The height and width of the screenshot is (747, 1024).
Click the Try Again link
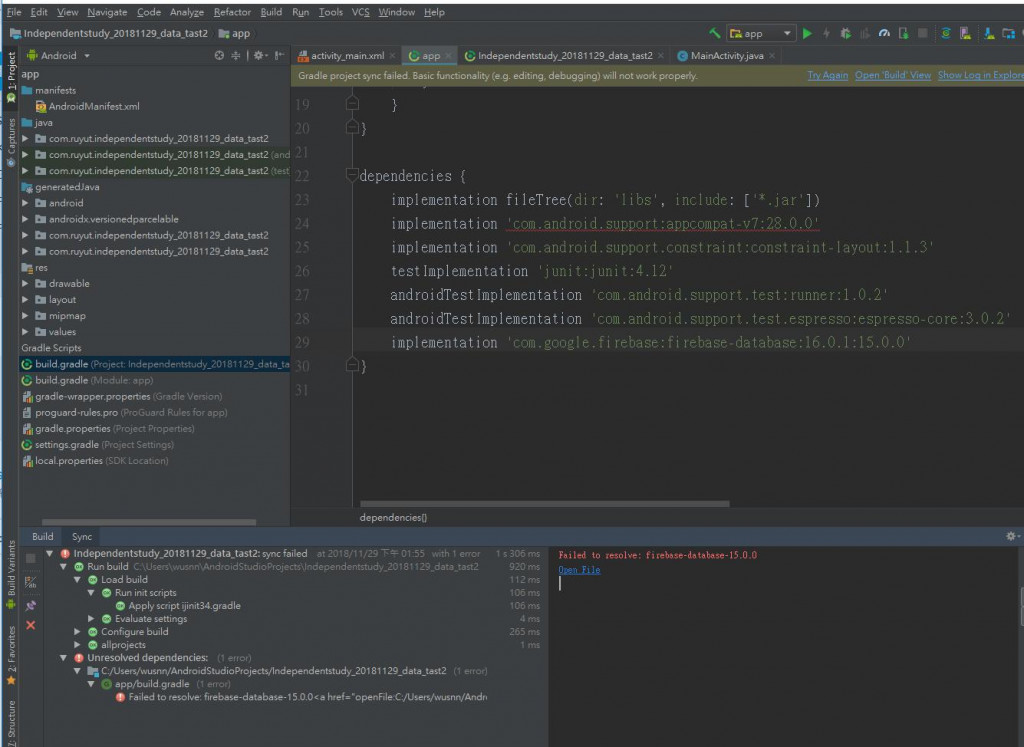[x=827, y=75]
